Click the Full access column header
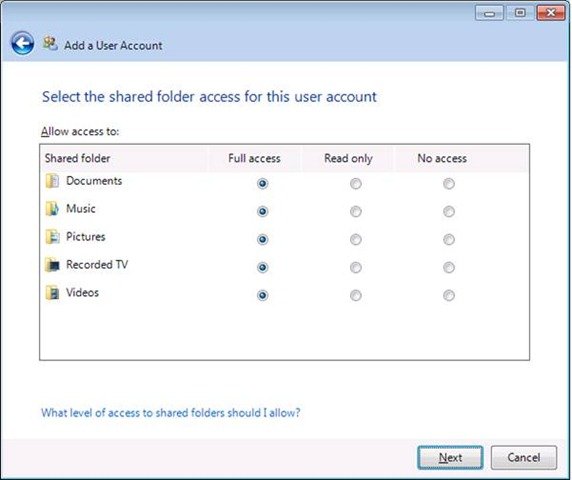 255,159
